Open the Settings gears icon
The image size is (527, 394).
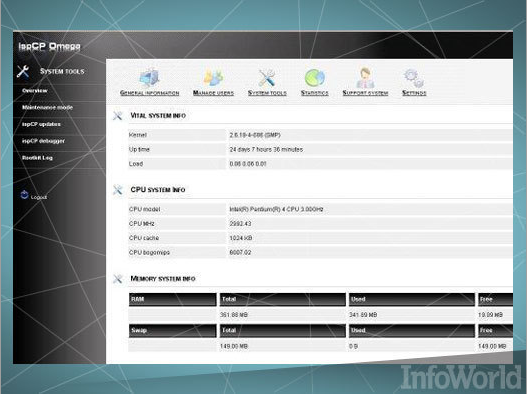414,78
